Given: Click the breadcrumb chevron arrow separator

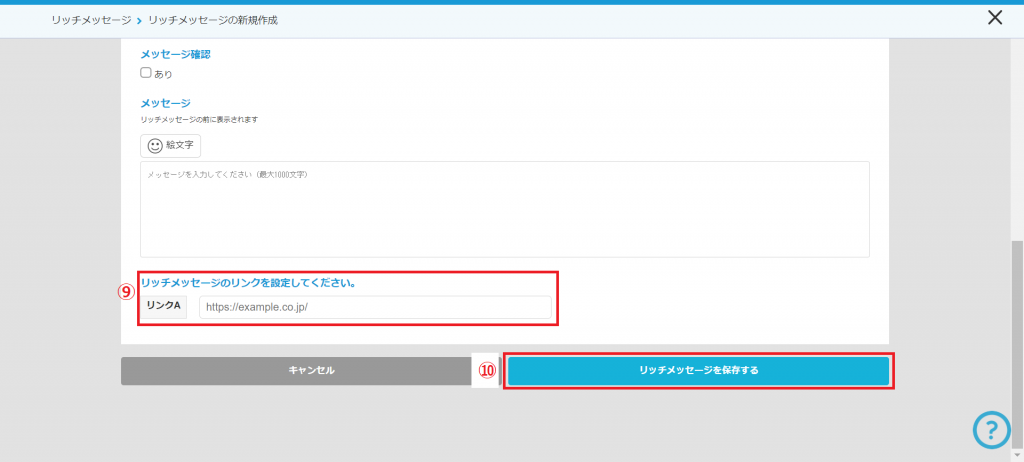Looking at the screenshot, I should click(x=139, y=20).
